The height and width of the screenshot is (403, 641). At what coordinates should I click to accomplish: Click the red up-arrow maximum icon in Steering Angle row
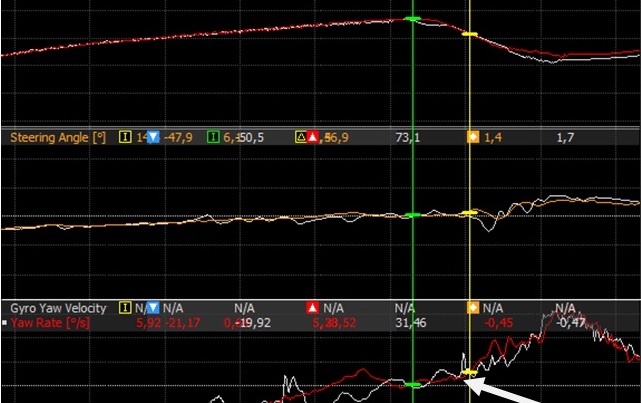[x=313, y=137]
